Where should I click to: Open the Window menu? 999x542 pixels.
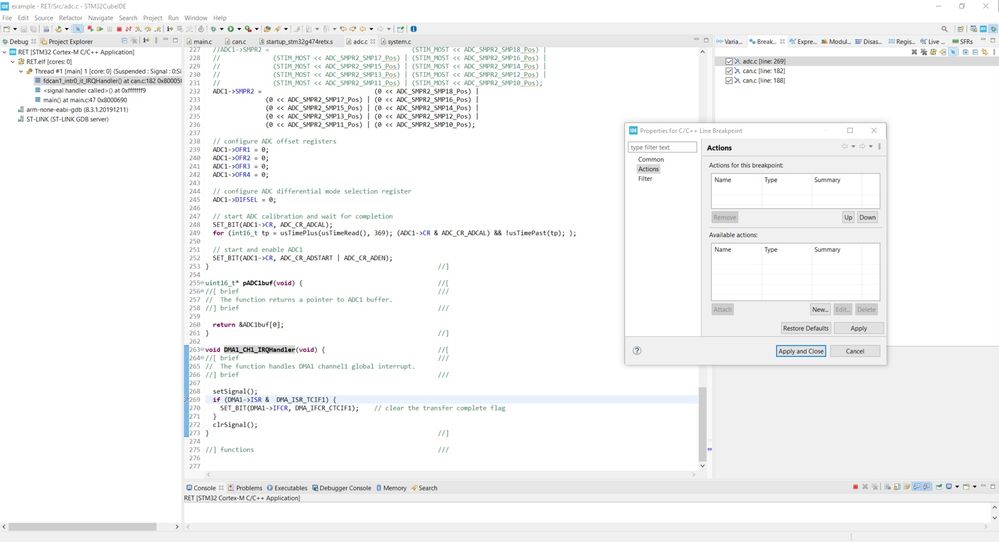click(x=196, y=18)
